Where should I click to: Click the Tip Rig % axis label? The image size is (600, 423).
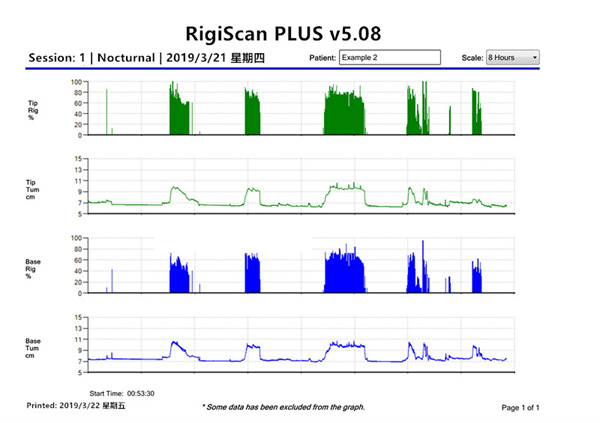34,109
